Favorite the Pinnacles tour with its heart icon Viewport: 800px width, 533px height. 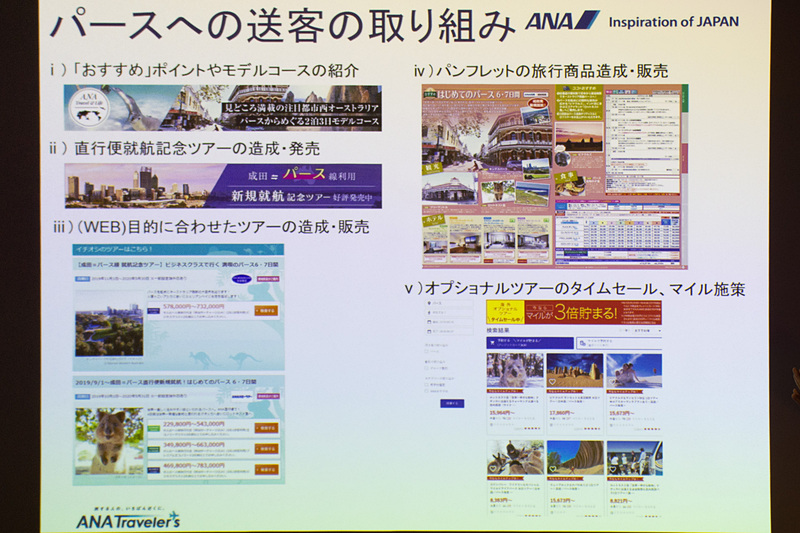tap(552, 382)
